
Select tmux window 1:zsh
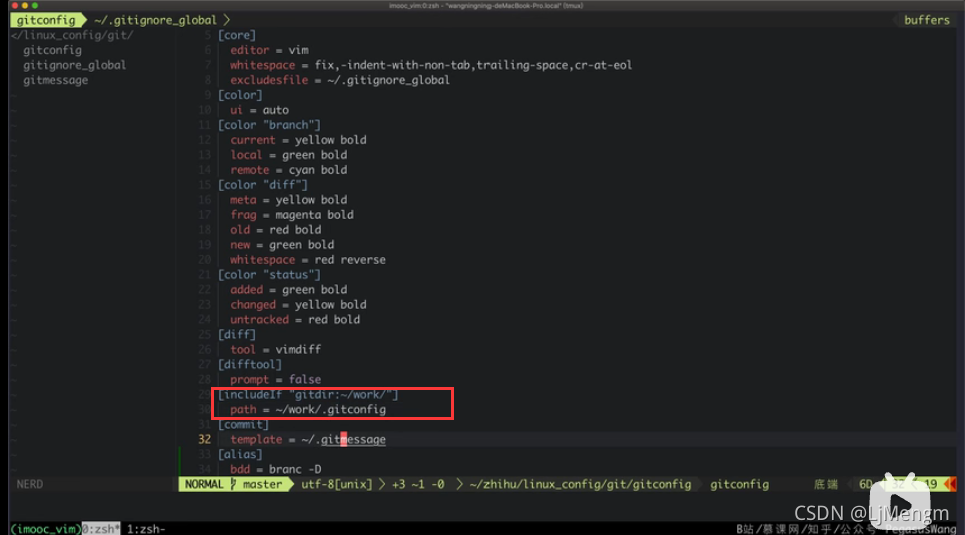pyautogui.click(x=146, y=529)
